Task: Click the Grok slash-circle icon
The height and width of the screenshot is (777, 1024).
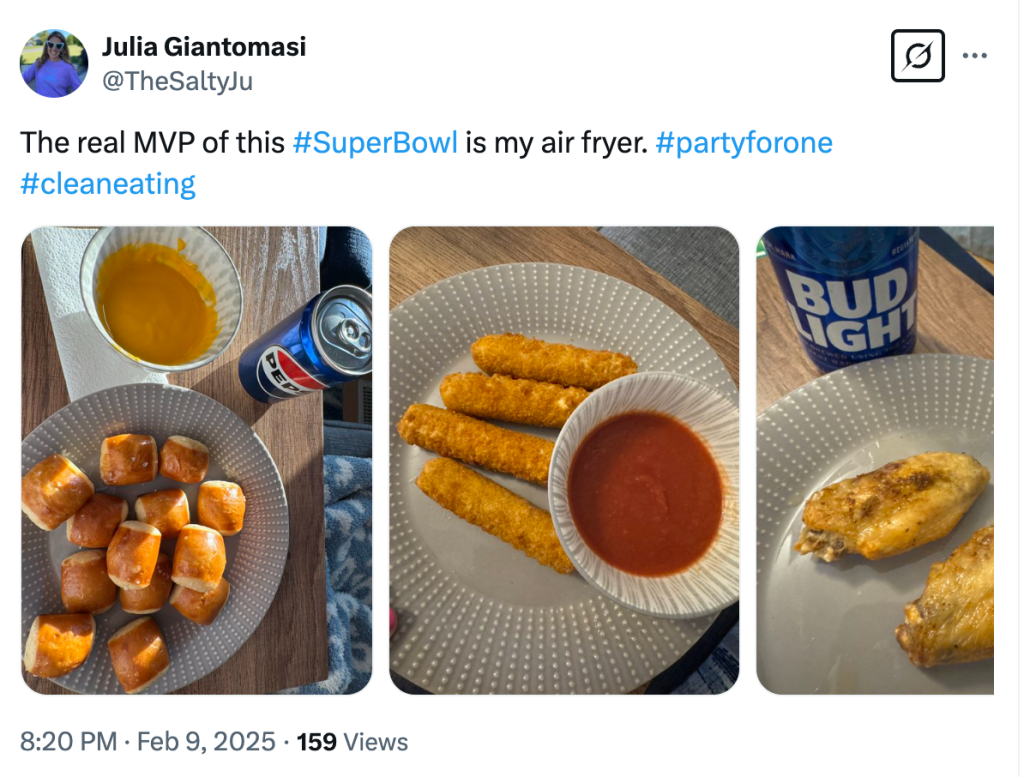Action: pos(917,56)
